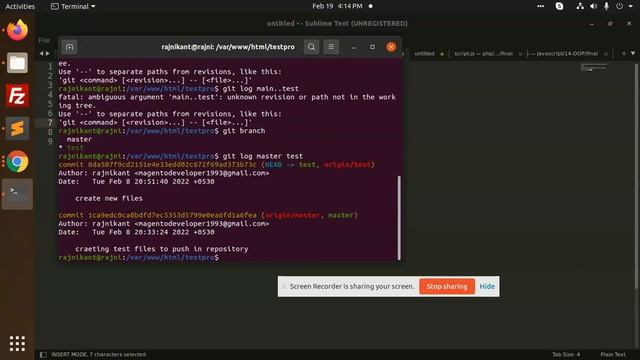Maximize the terminal window
Screen dimensions: 640x360
click(x=372, y=47)
